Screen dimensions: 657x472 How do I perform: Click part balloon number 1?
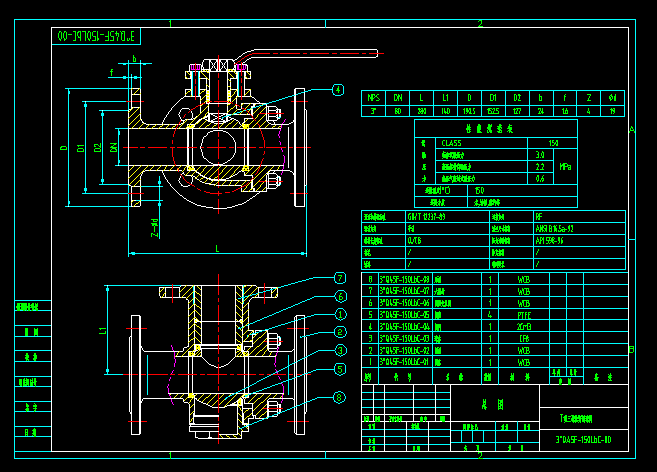click(x=340, y=314)
